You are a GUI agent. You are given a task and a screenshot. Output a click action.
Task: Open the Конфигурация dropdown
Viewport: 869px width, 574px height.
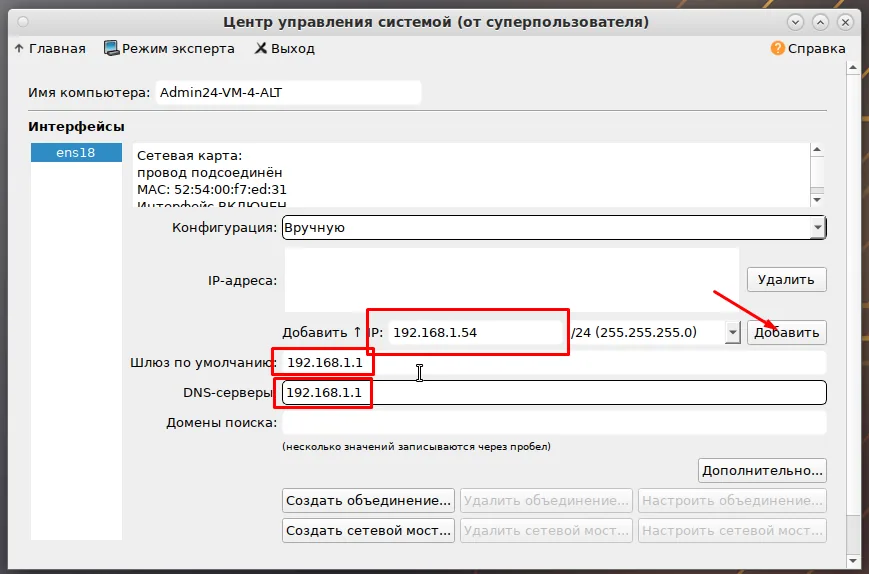click(554, 228)
